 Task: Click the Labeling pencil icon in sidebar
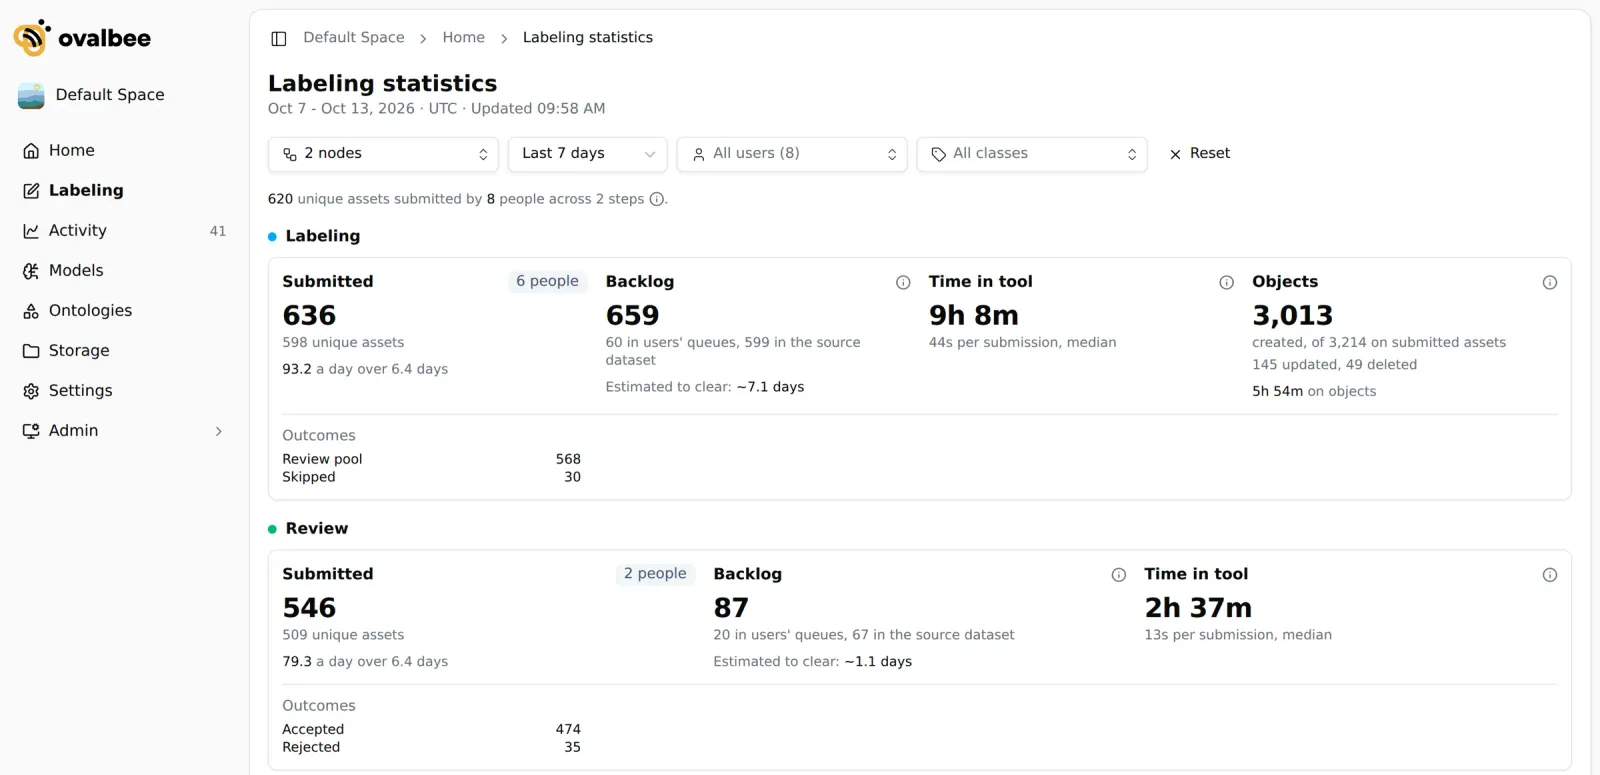point(31,191)
